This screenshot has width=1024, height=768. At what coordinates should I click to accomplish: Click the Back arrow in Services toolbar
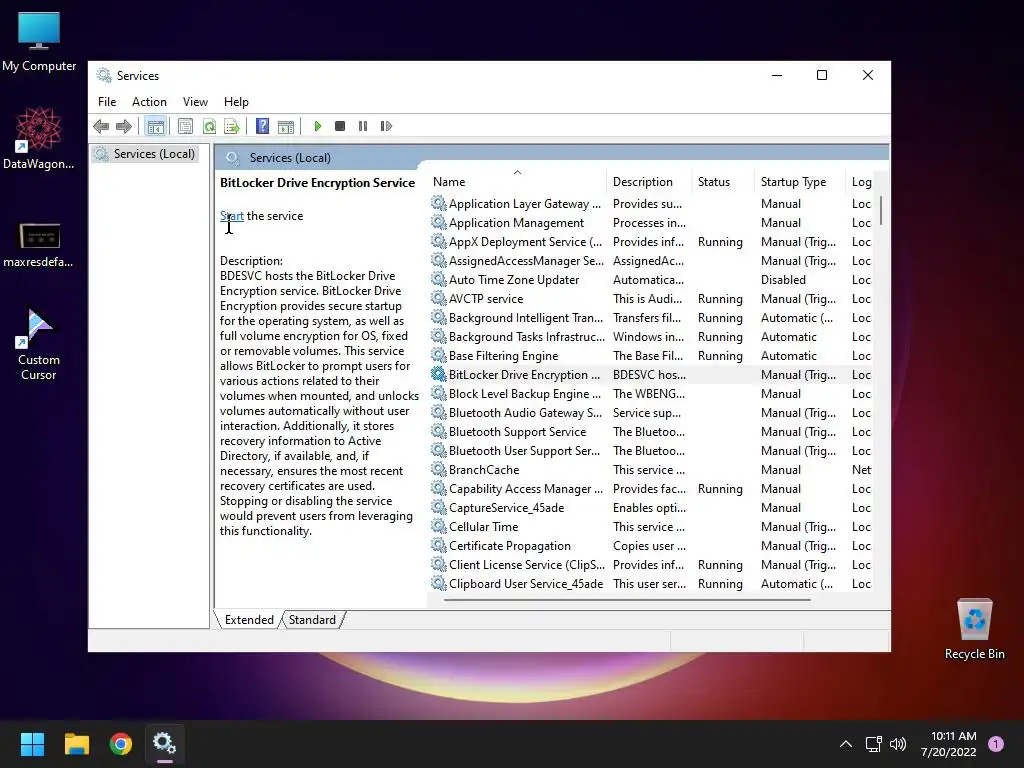click(101, 126)
